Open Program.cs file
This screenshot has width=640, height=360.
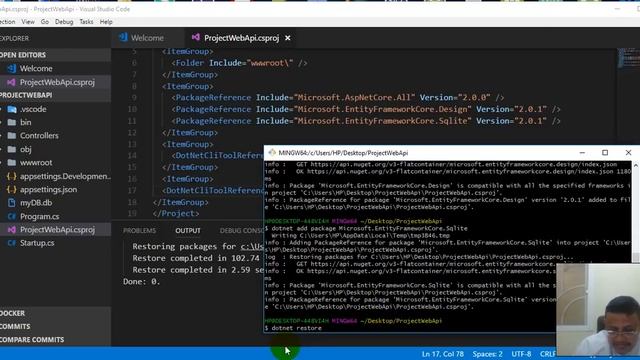click(40, 216)
